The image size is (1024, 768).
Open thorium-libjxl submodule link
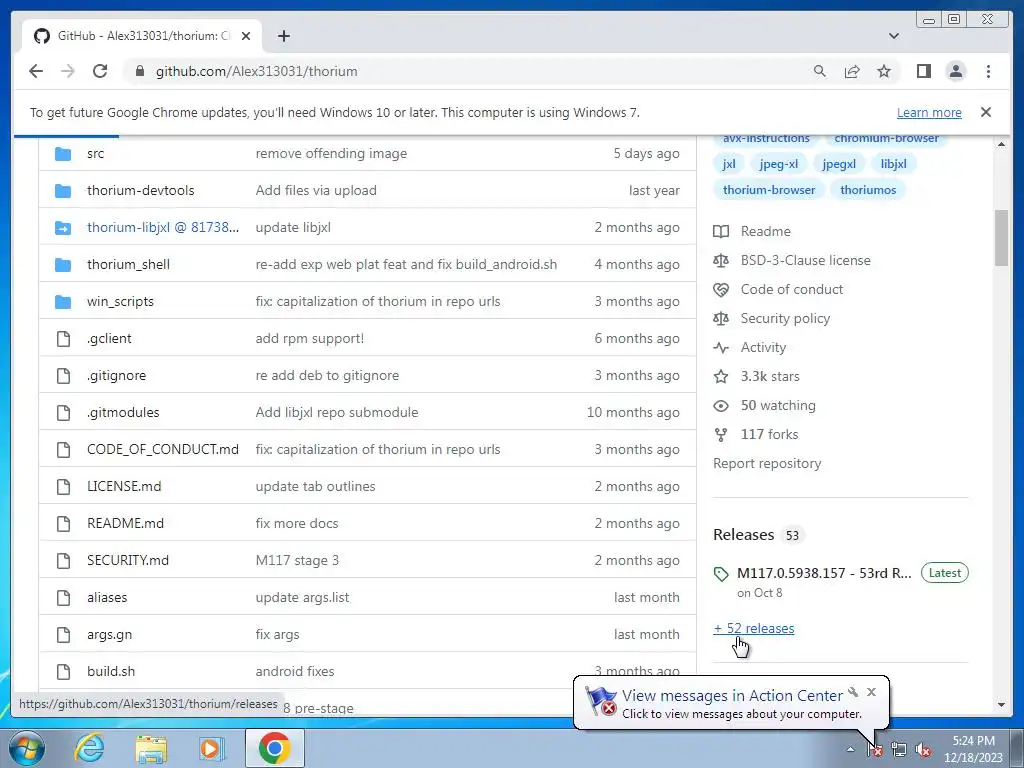coord(163,227)
